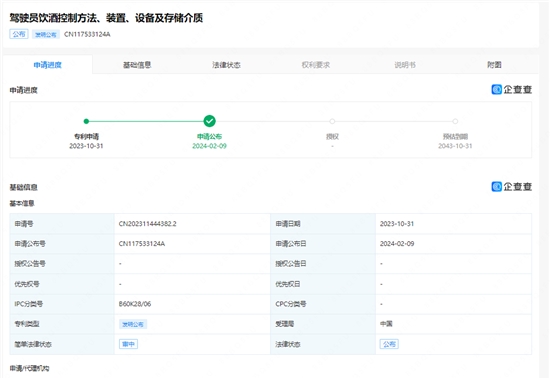Switch to the 法律状态 tab
550x378 pixels.
[226, 65]
